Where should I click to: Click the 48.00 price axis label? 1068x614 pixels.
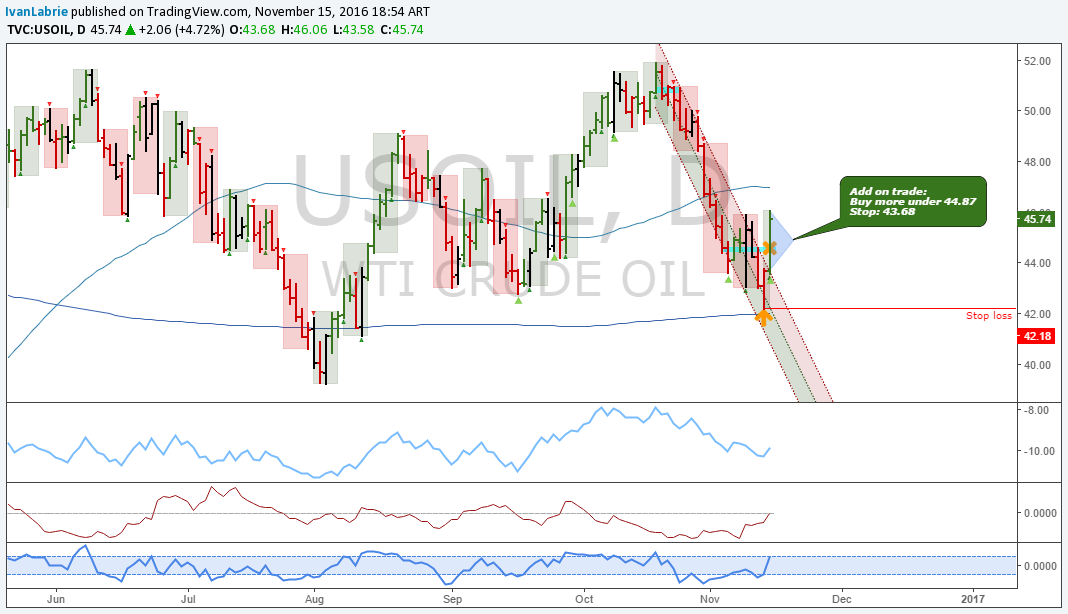[x=1037, y=162]
